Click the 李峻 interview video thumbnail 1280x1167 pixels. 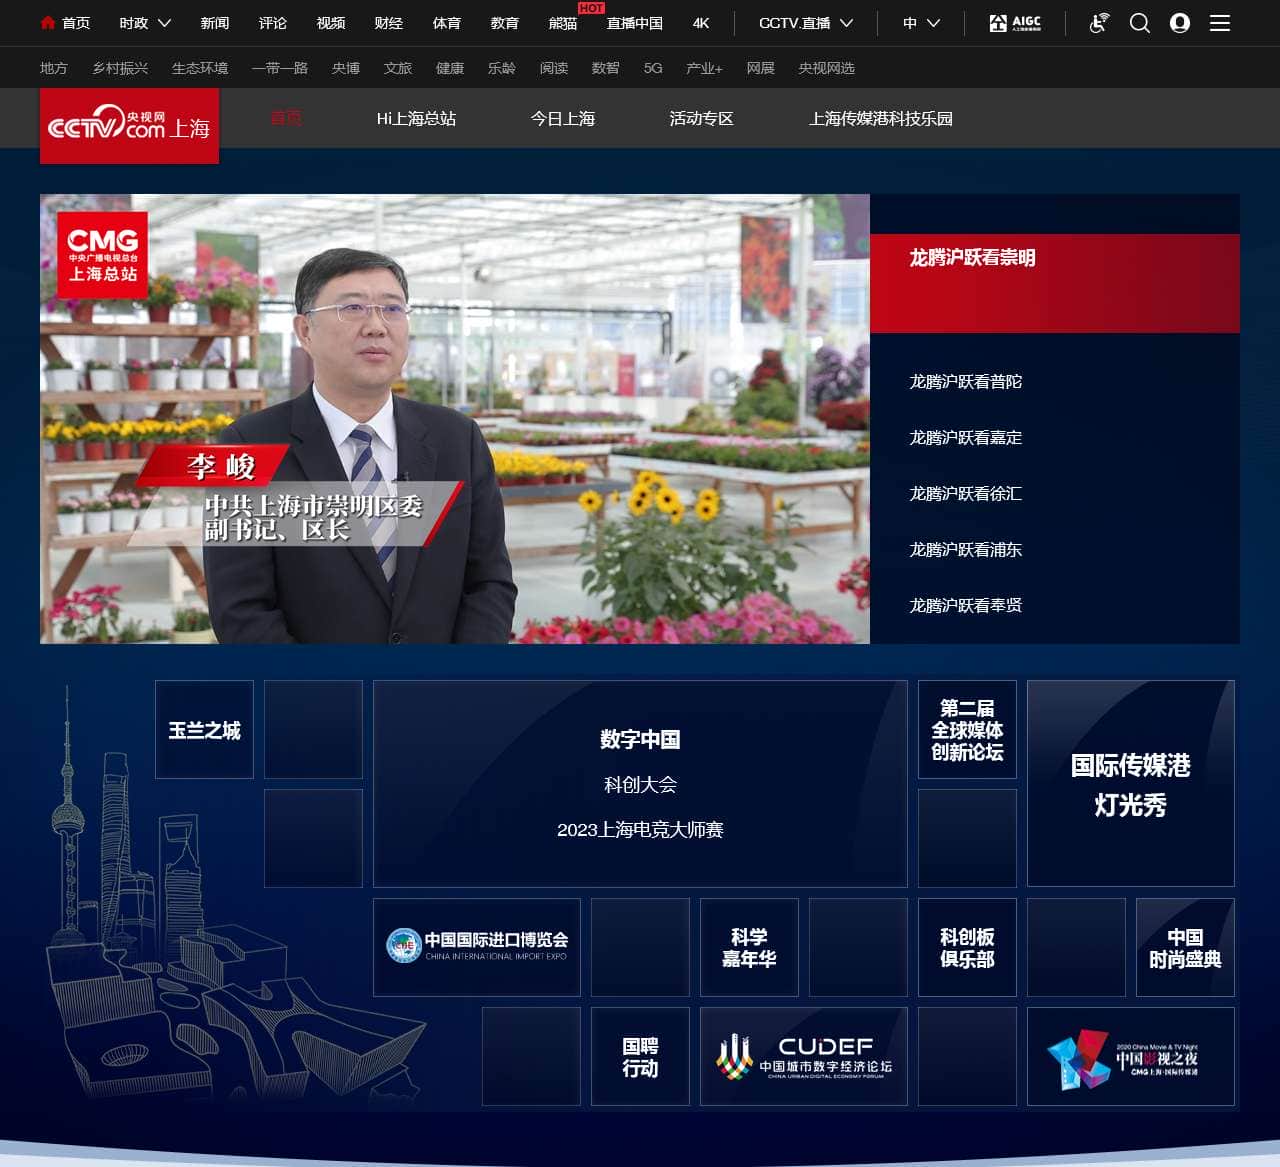point(455,419)
